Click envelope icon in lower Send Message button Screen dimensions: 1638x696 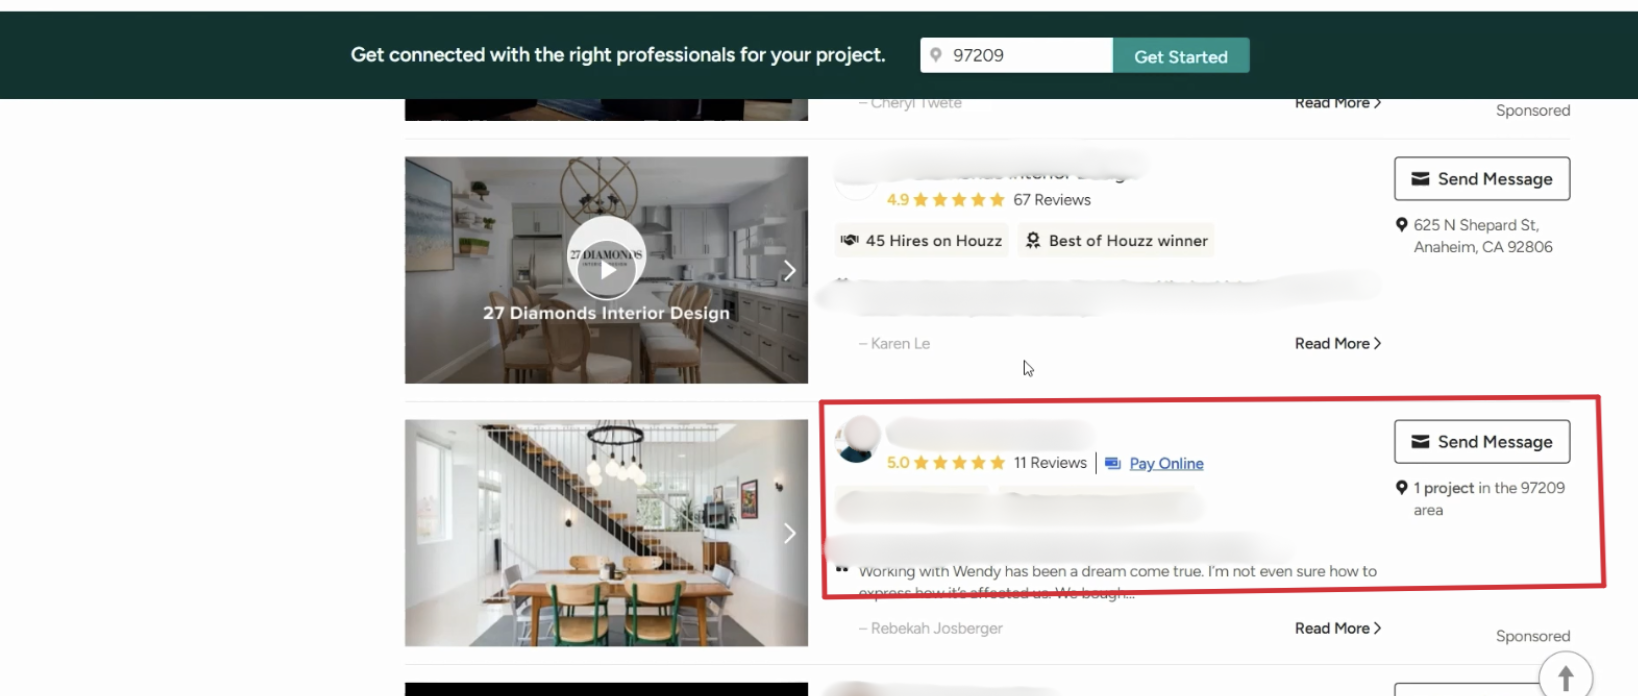click(1420, 442)
